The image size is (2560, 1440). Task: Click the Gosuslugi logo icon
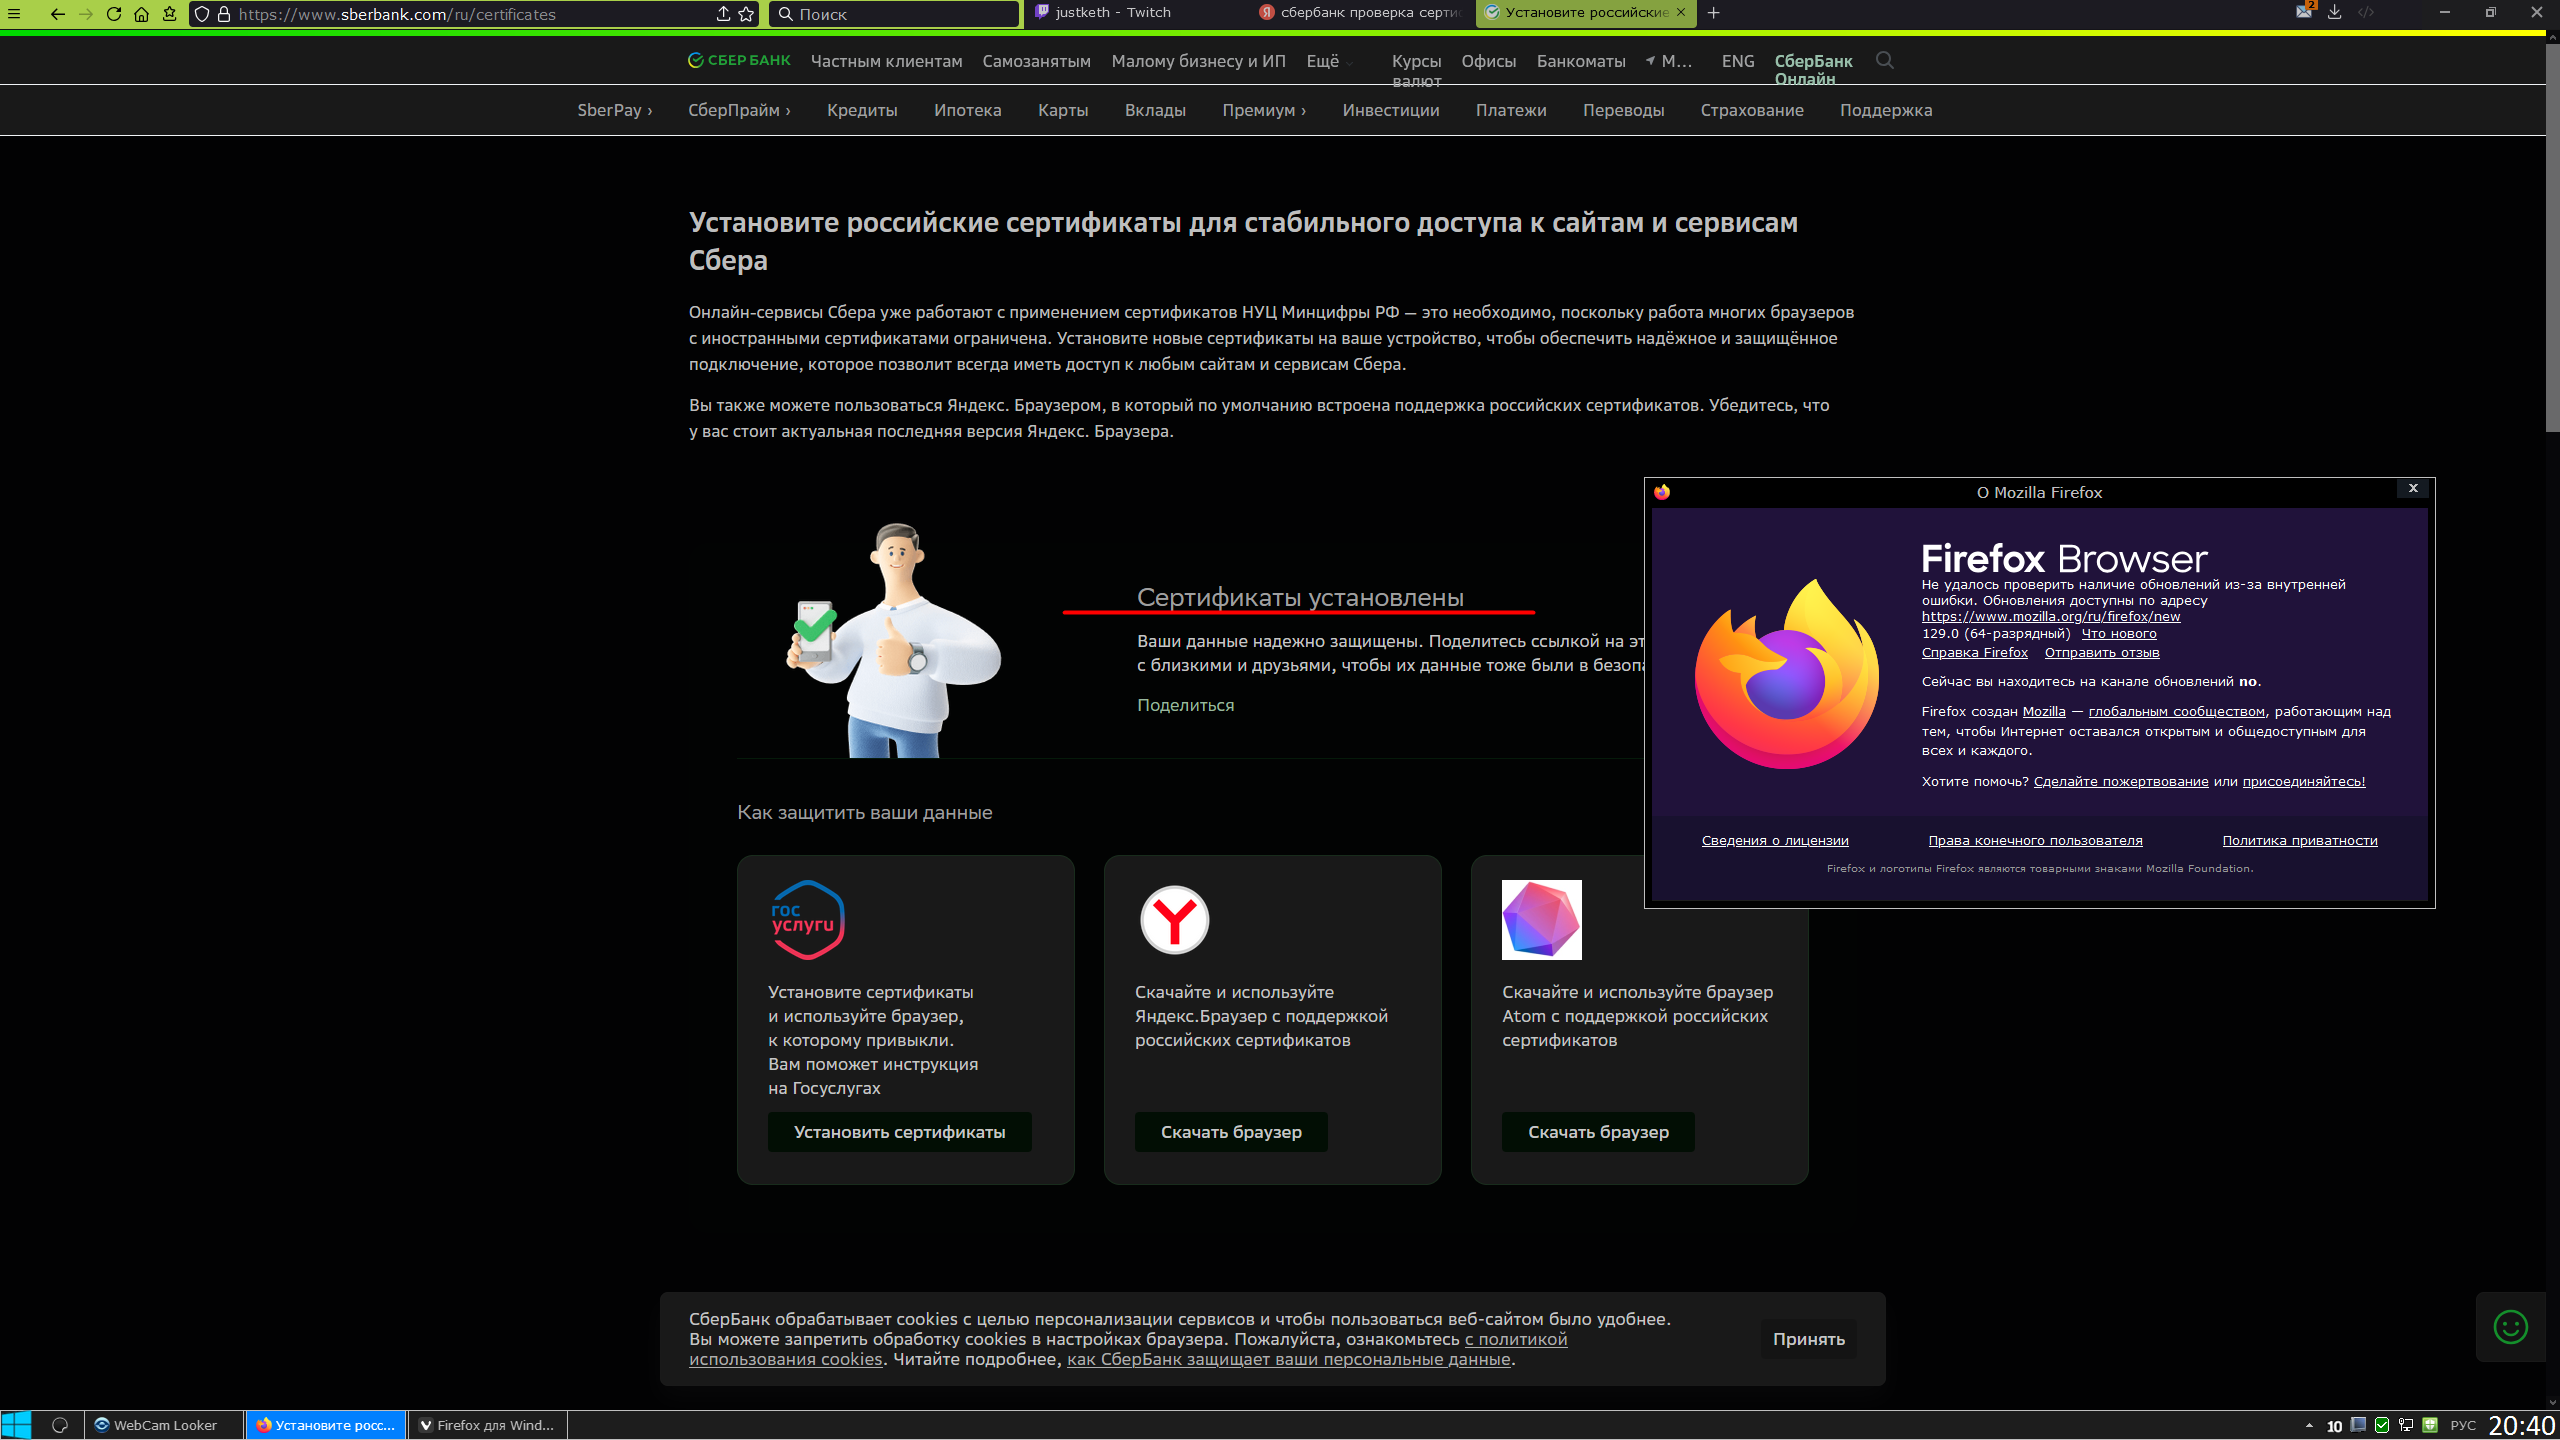coord(808,920)
